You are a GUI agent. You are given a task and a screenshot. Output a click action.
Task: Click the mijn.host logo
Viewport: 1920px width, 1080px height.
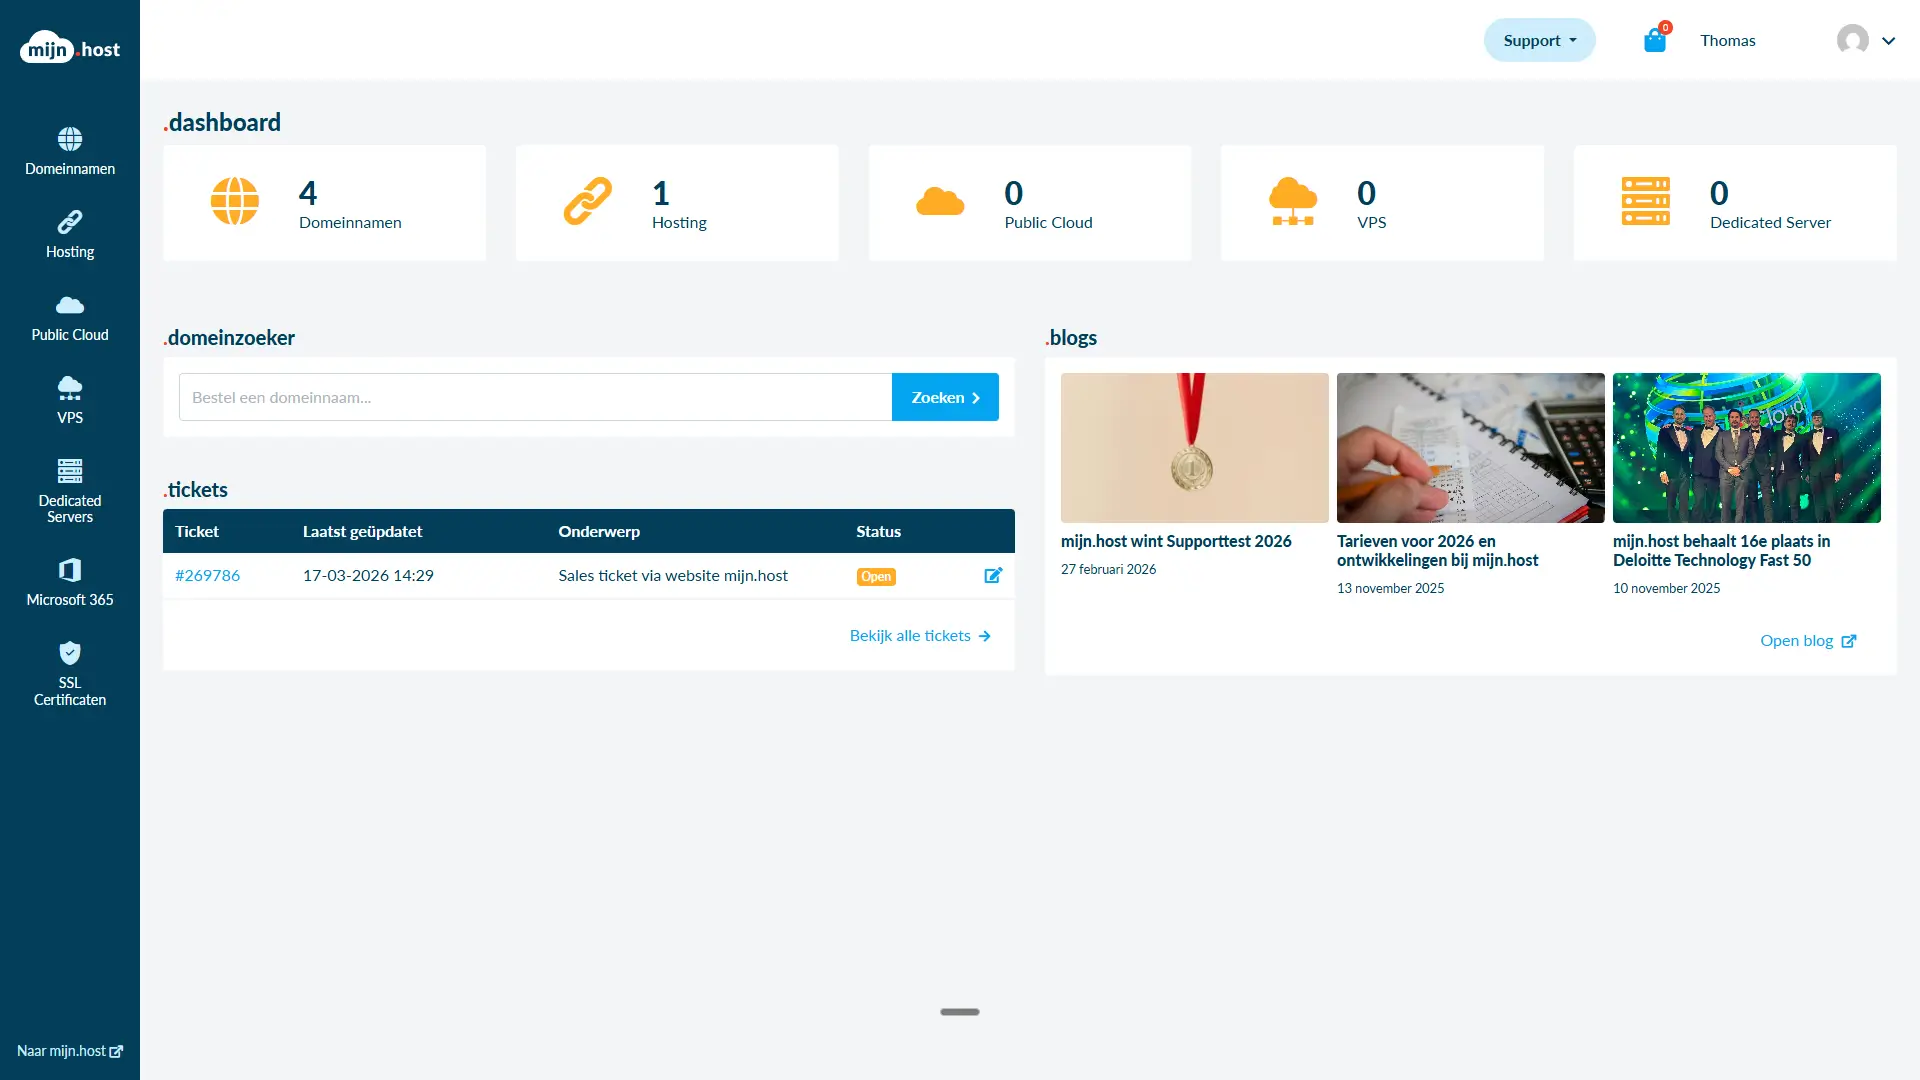[x=70, y=47]
